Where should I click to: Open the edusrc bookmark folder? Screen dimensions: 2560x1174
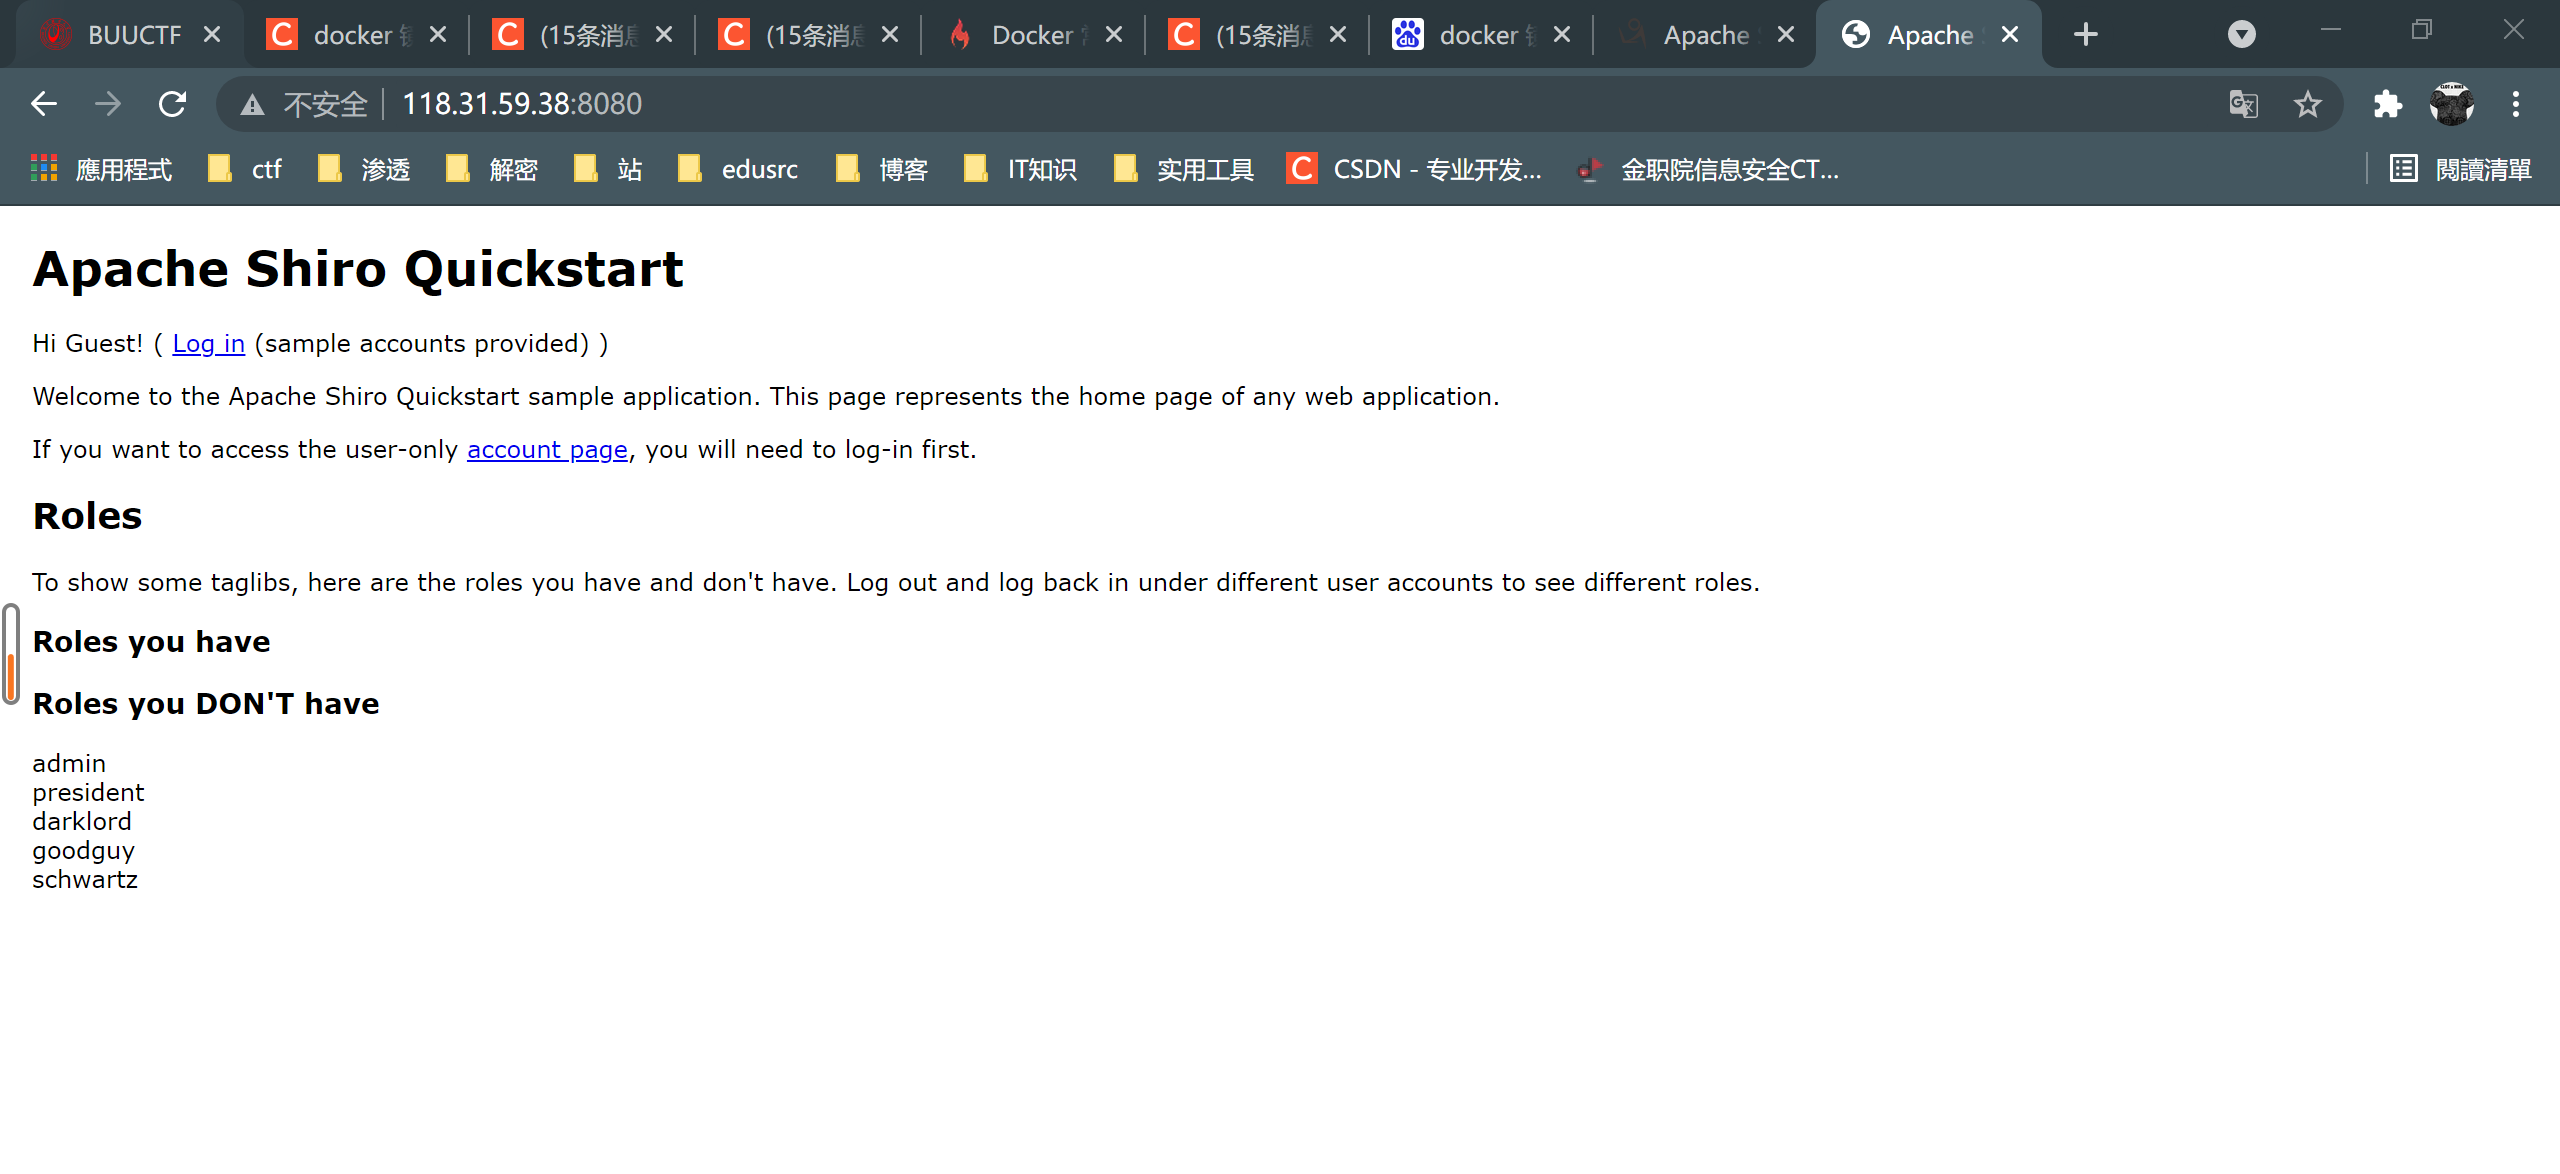click(738, 169)
